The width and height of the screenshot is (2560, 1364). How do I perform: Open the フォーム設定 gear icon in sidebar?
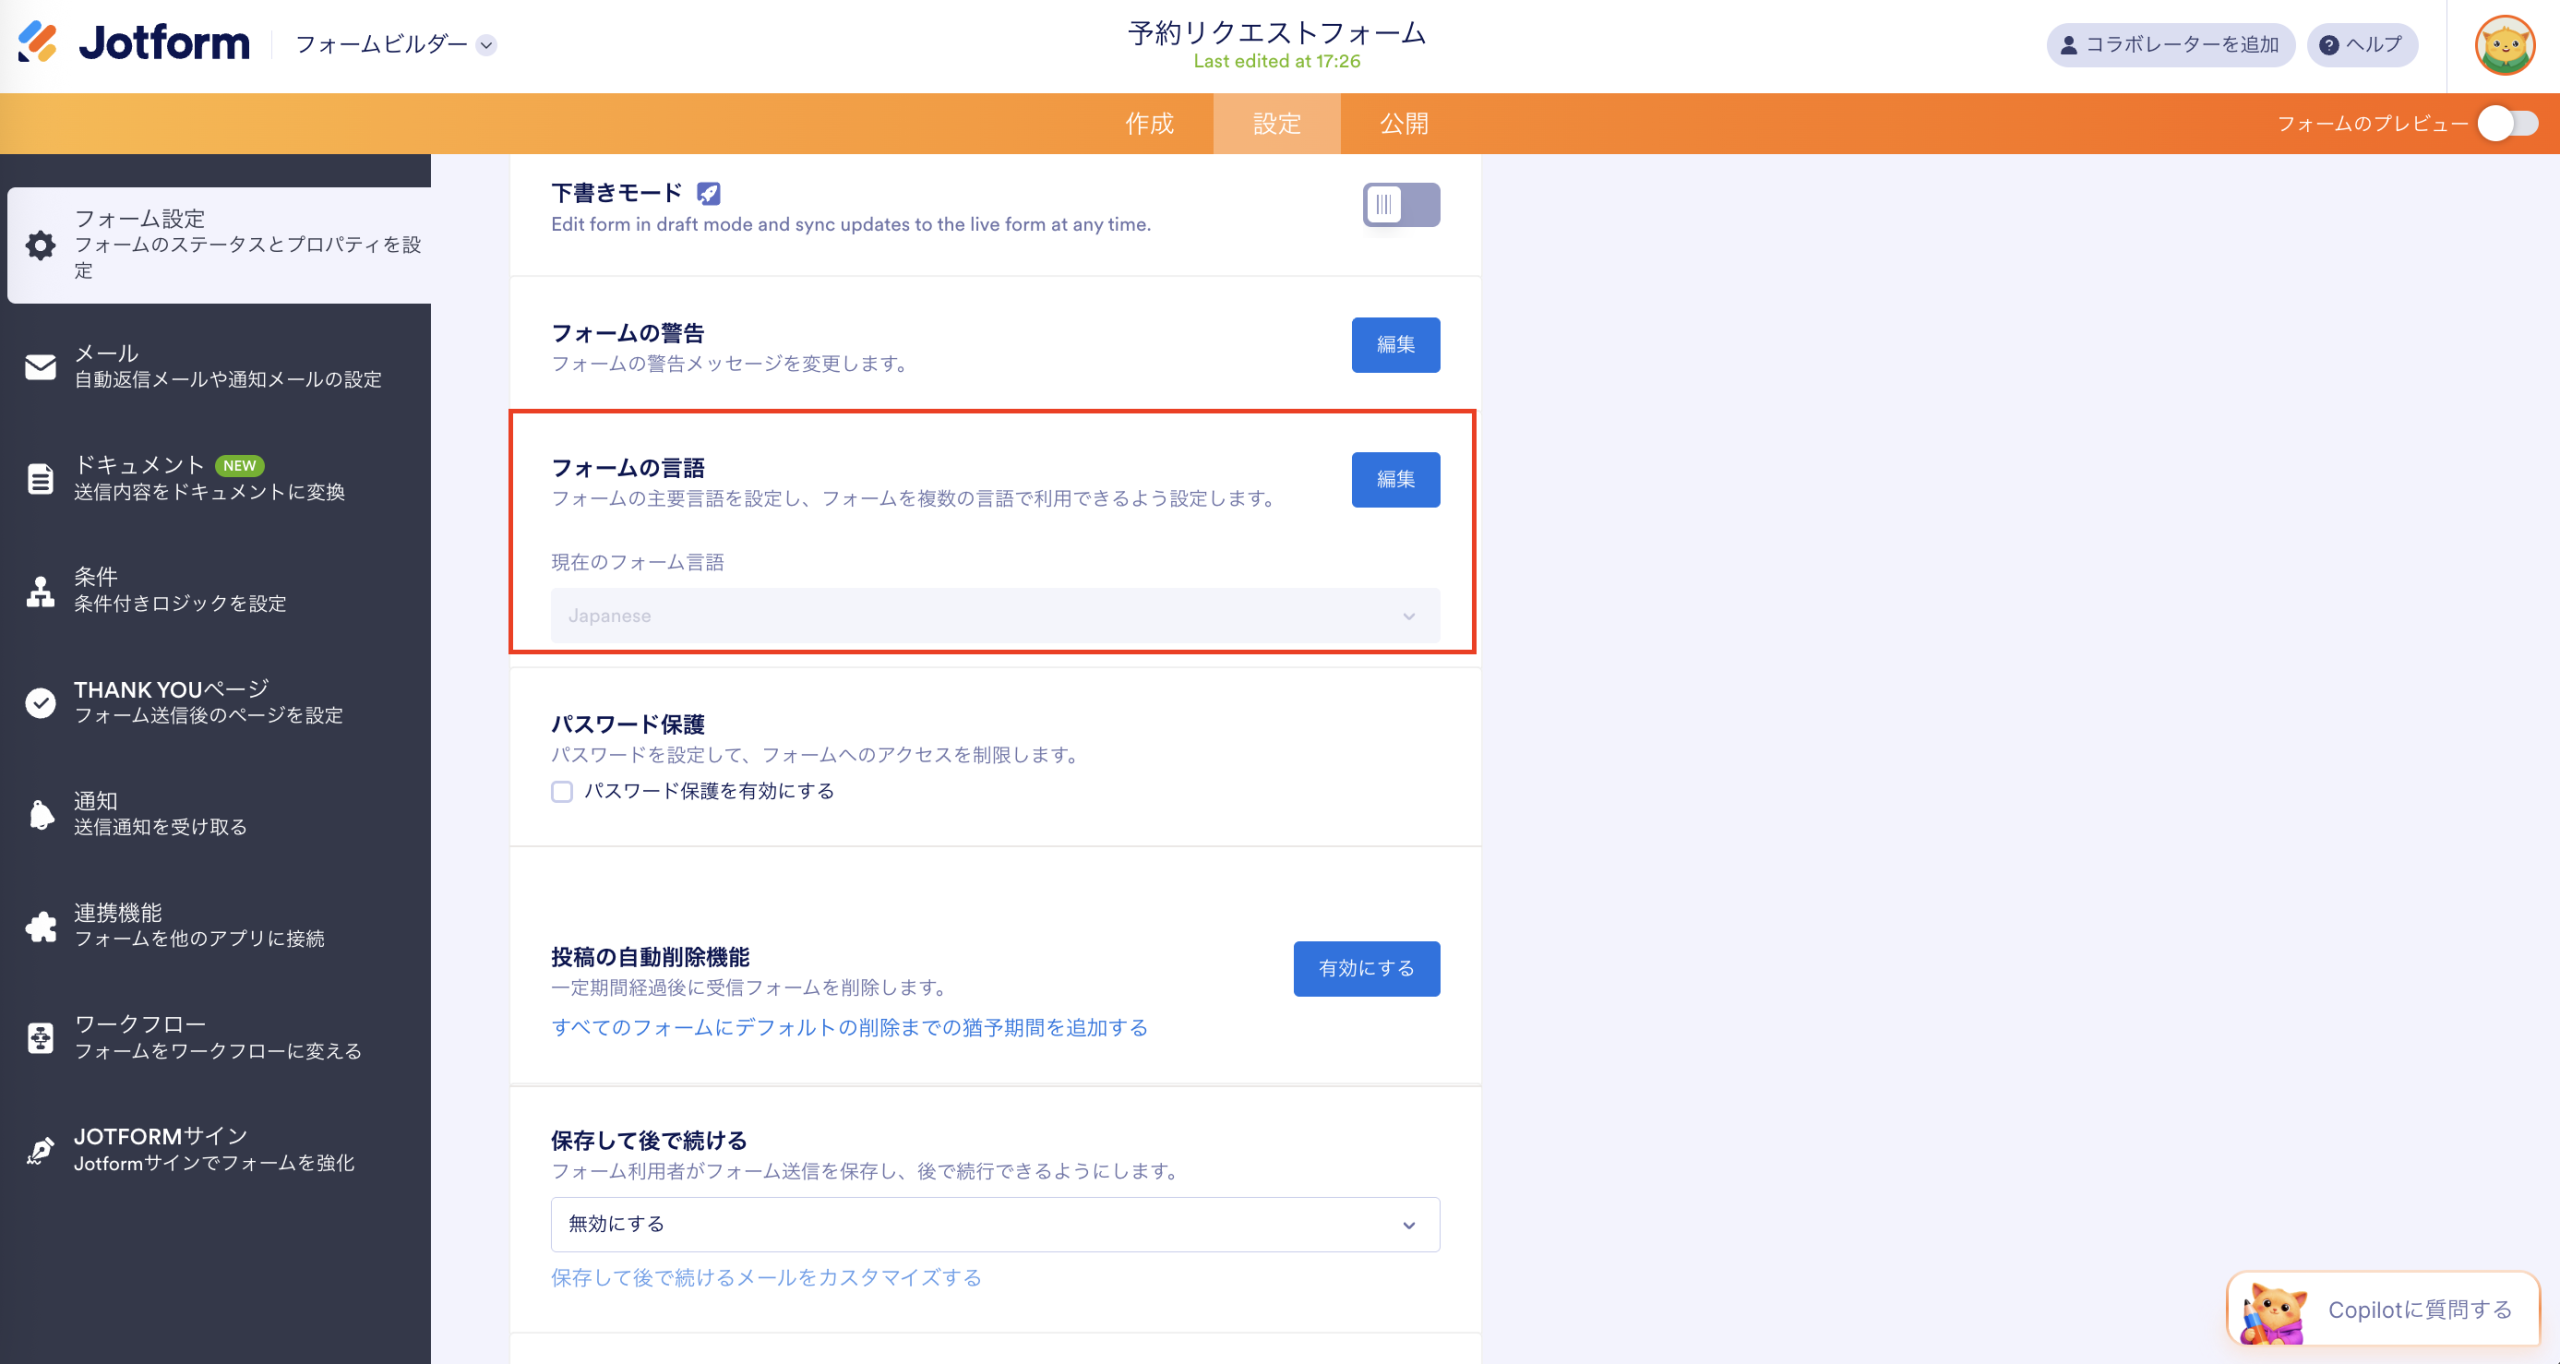pyautogui.click(x=40, y=246)
